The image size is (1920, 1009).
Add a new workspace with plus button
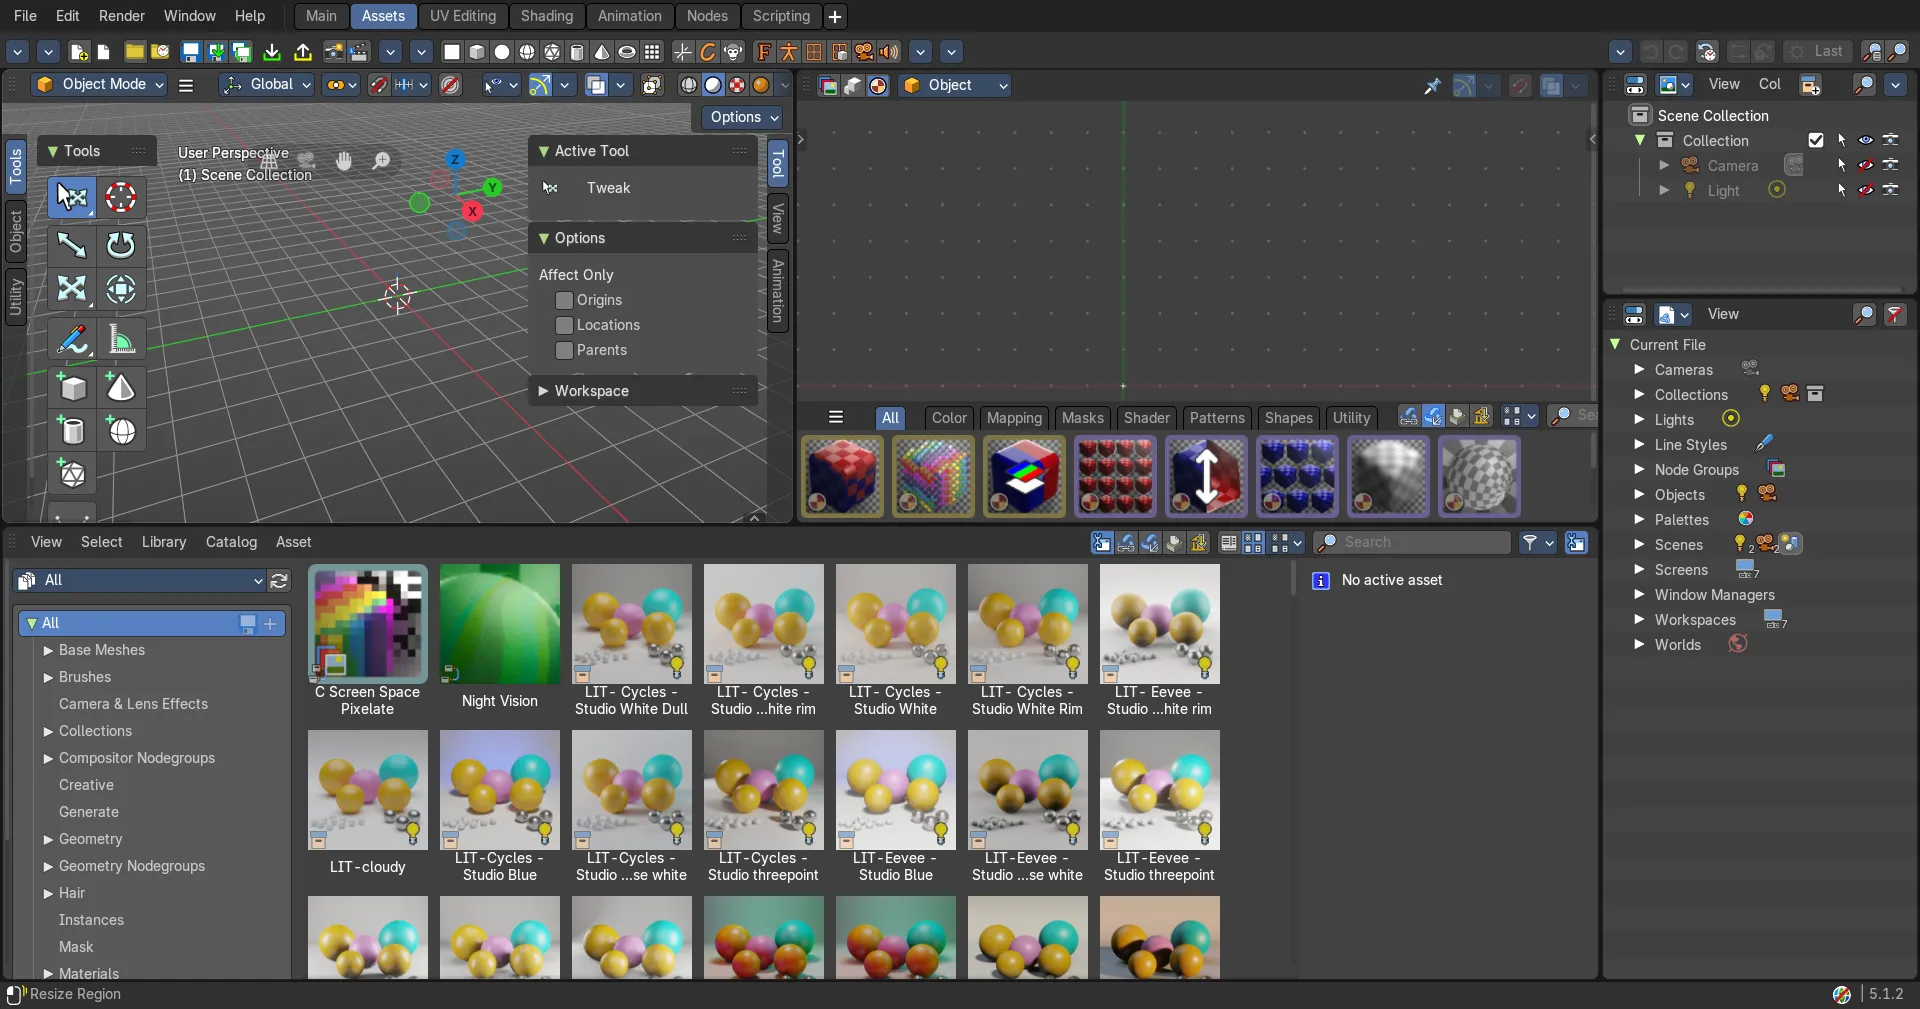(835, 16)
